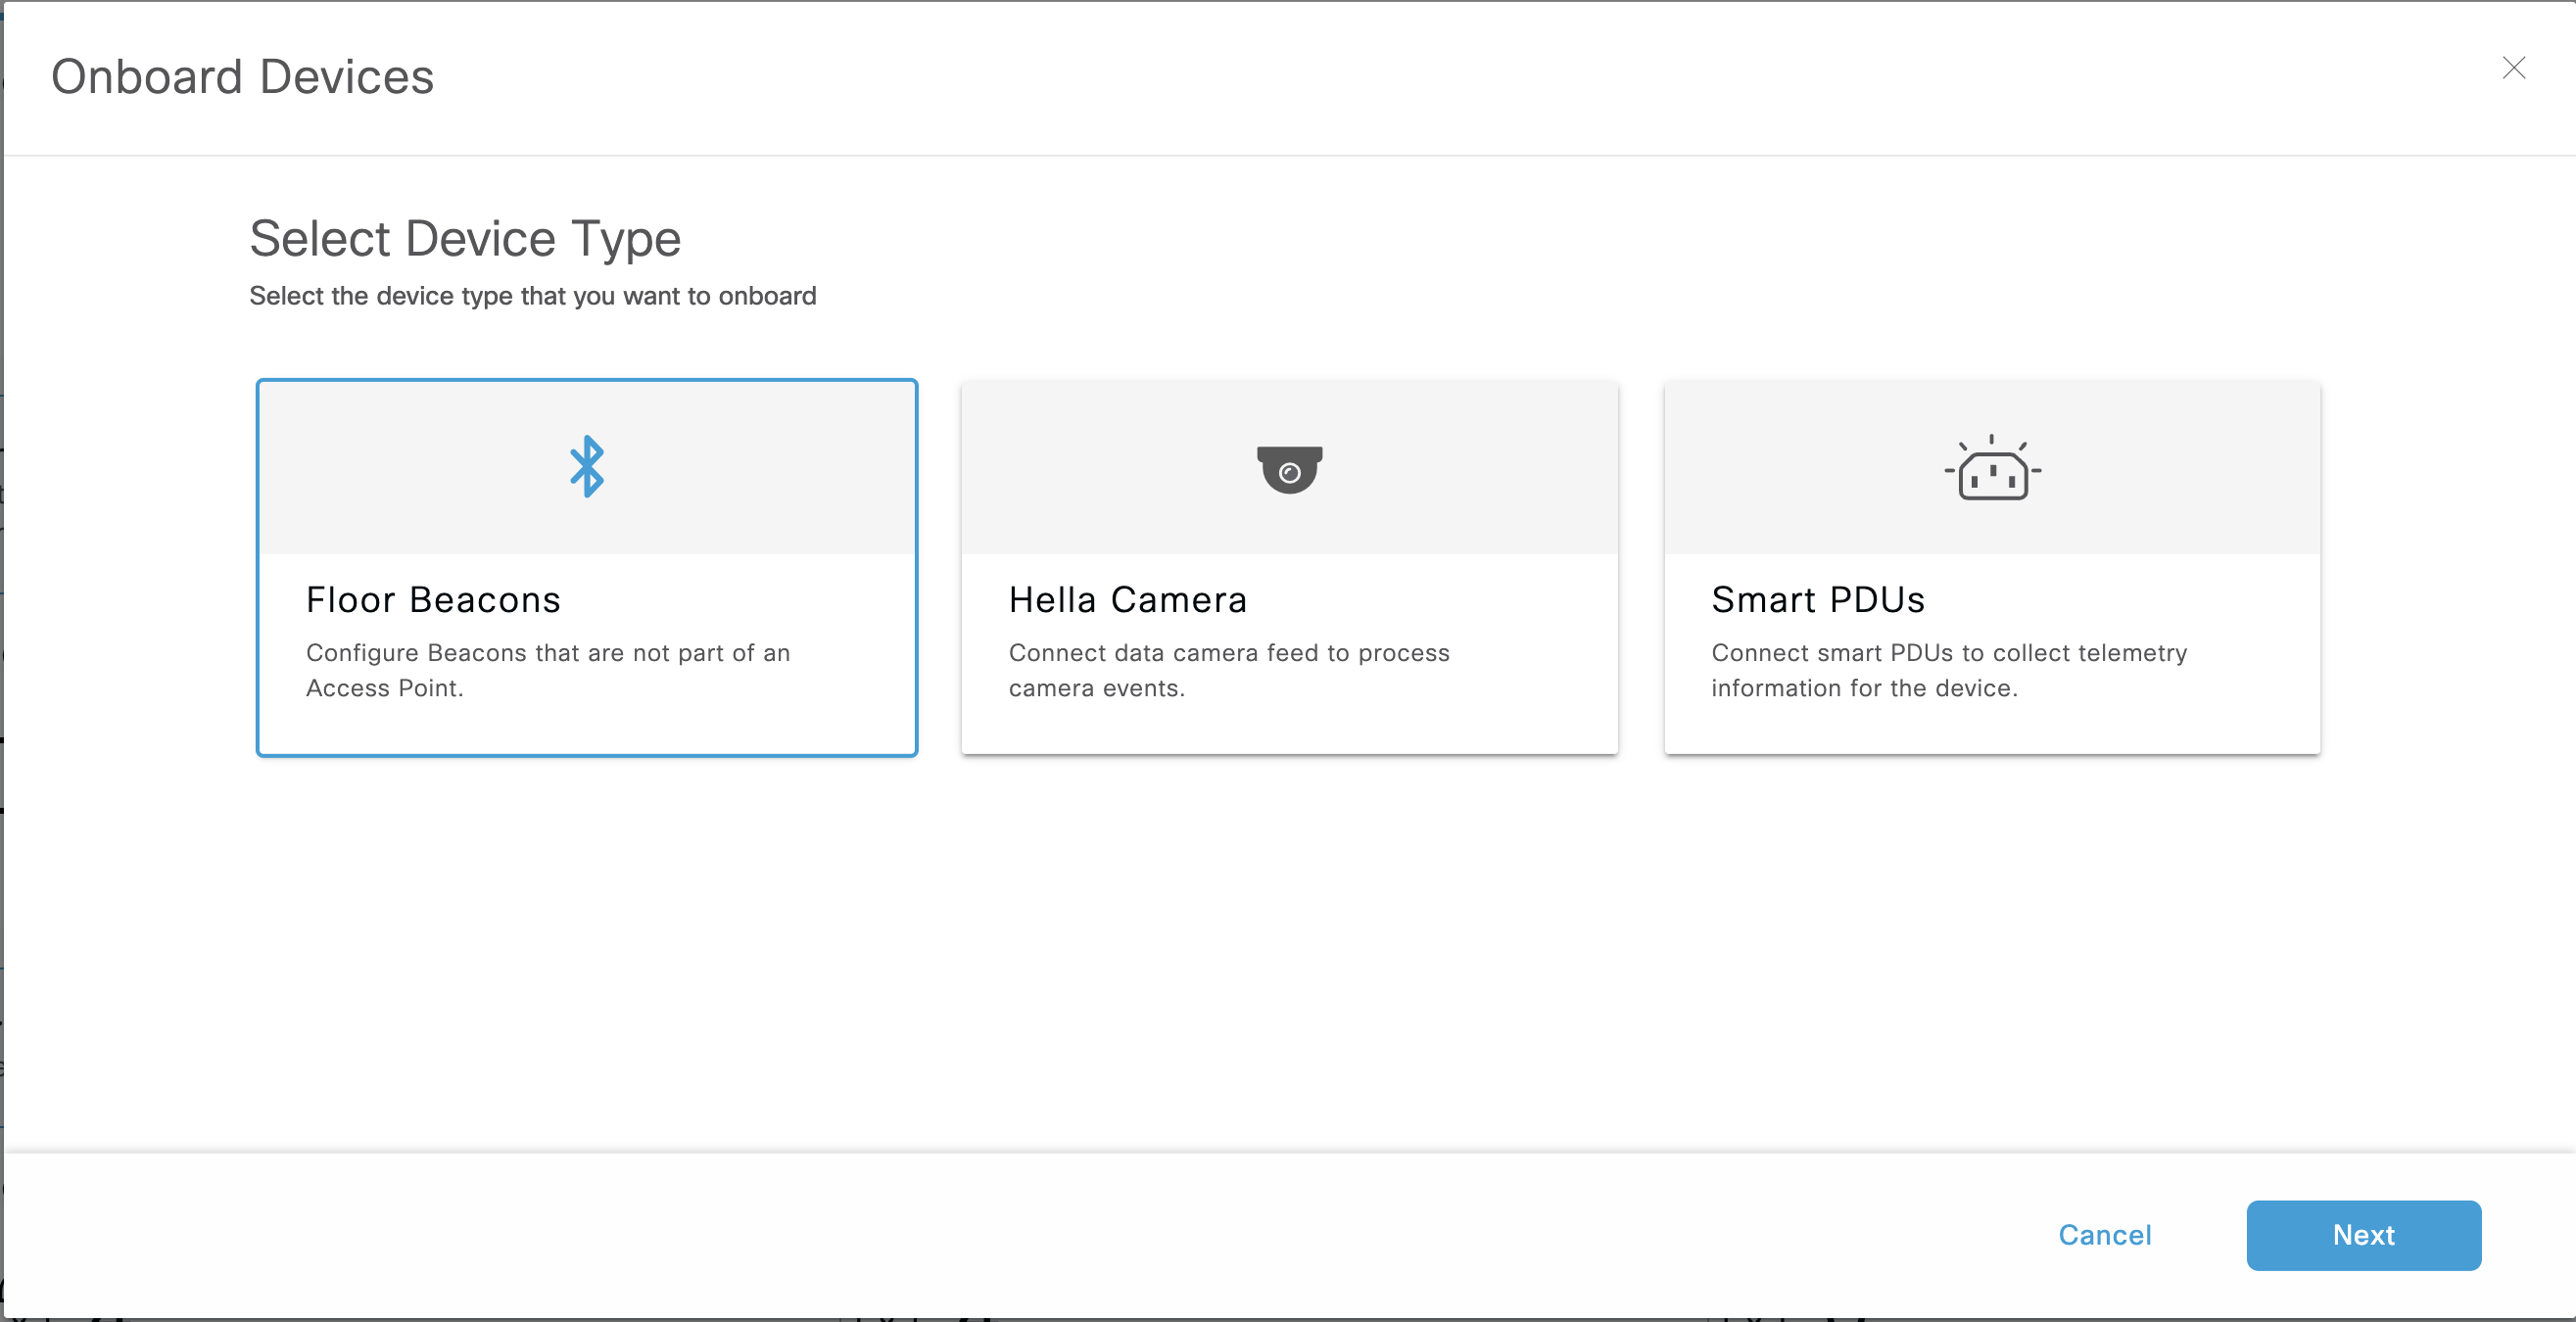Select the Smart PDUs title
The image size is (2576, 1322).
tap(1817, 600)
